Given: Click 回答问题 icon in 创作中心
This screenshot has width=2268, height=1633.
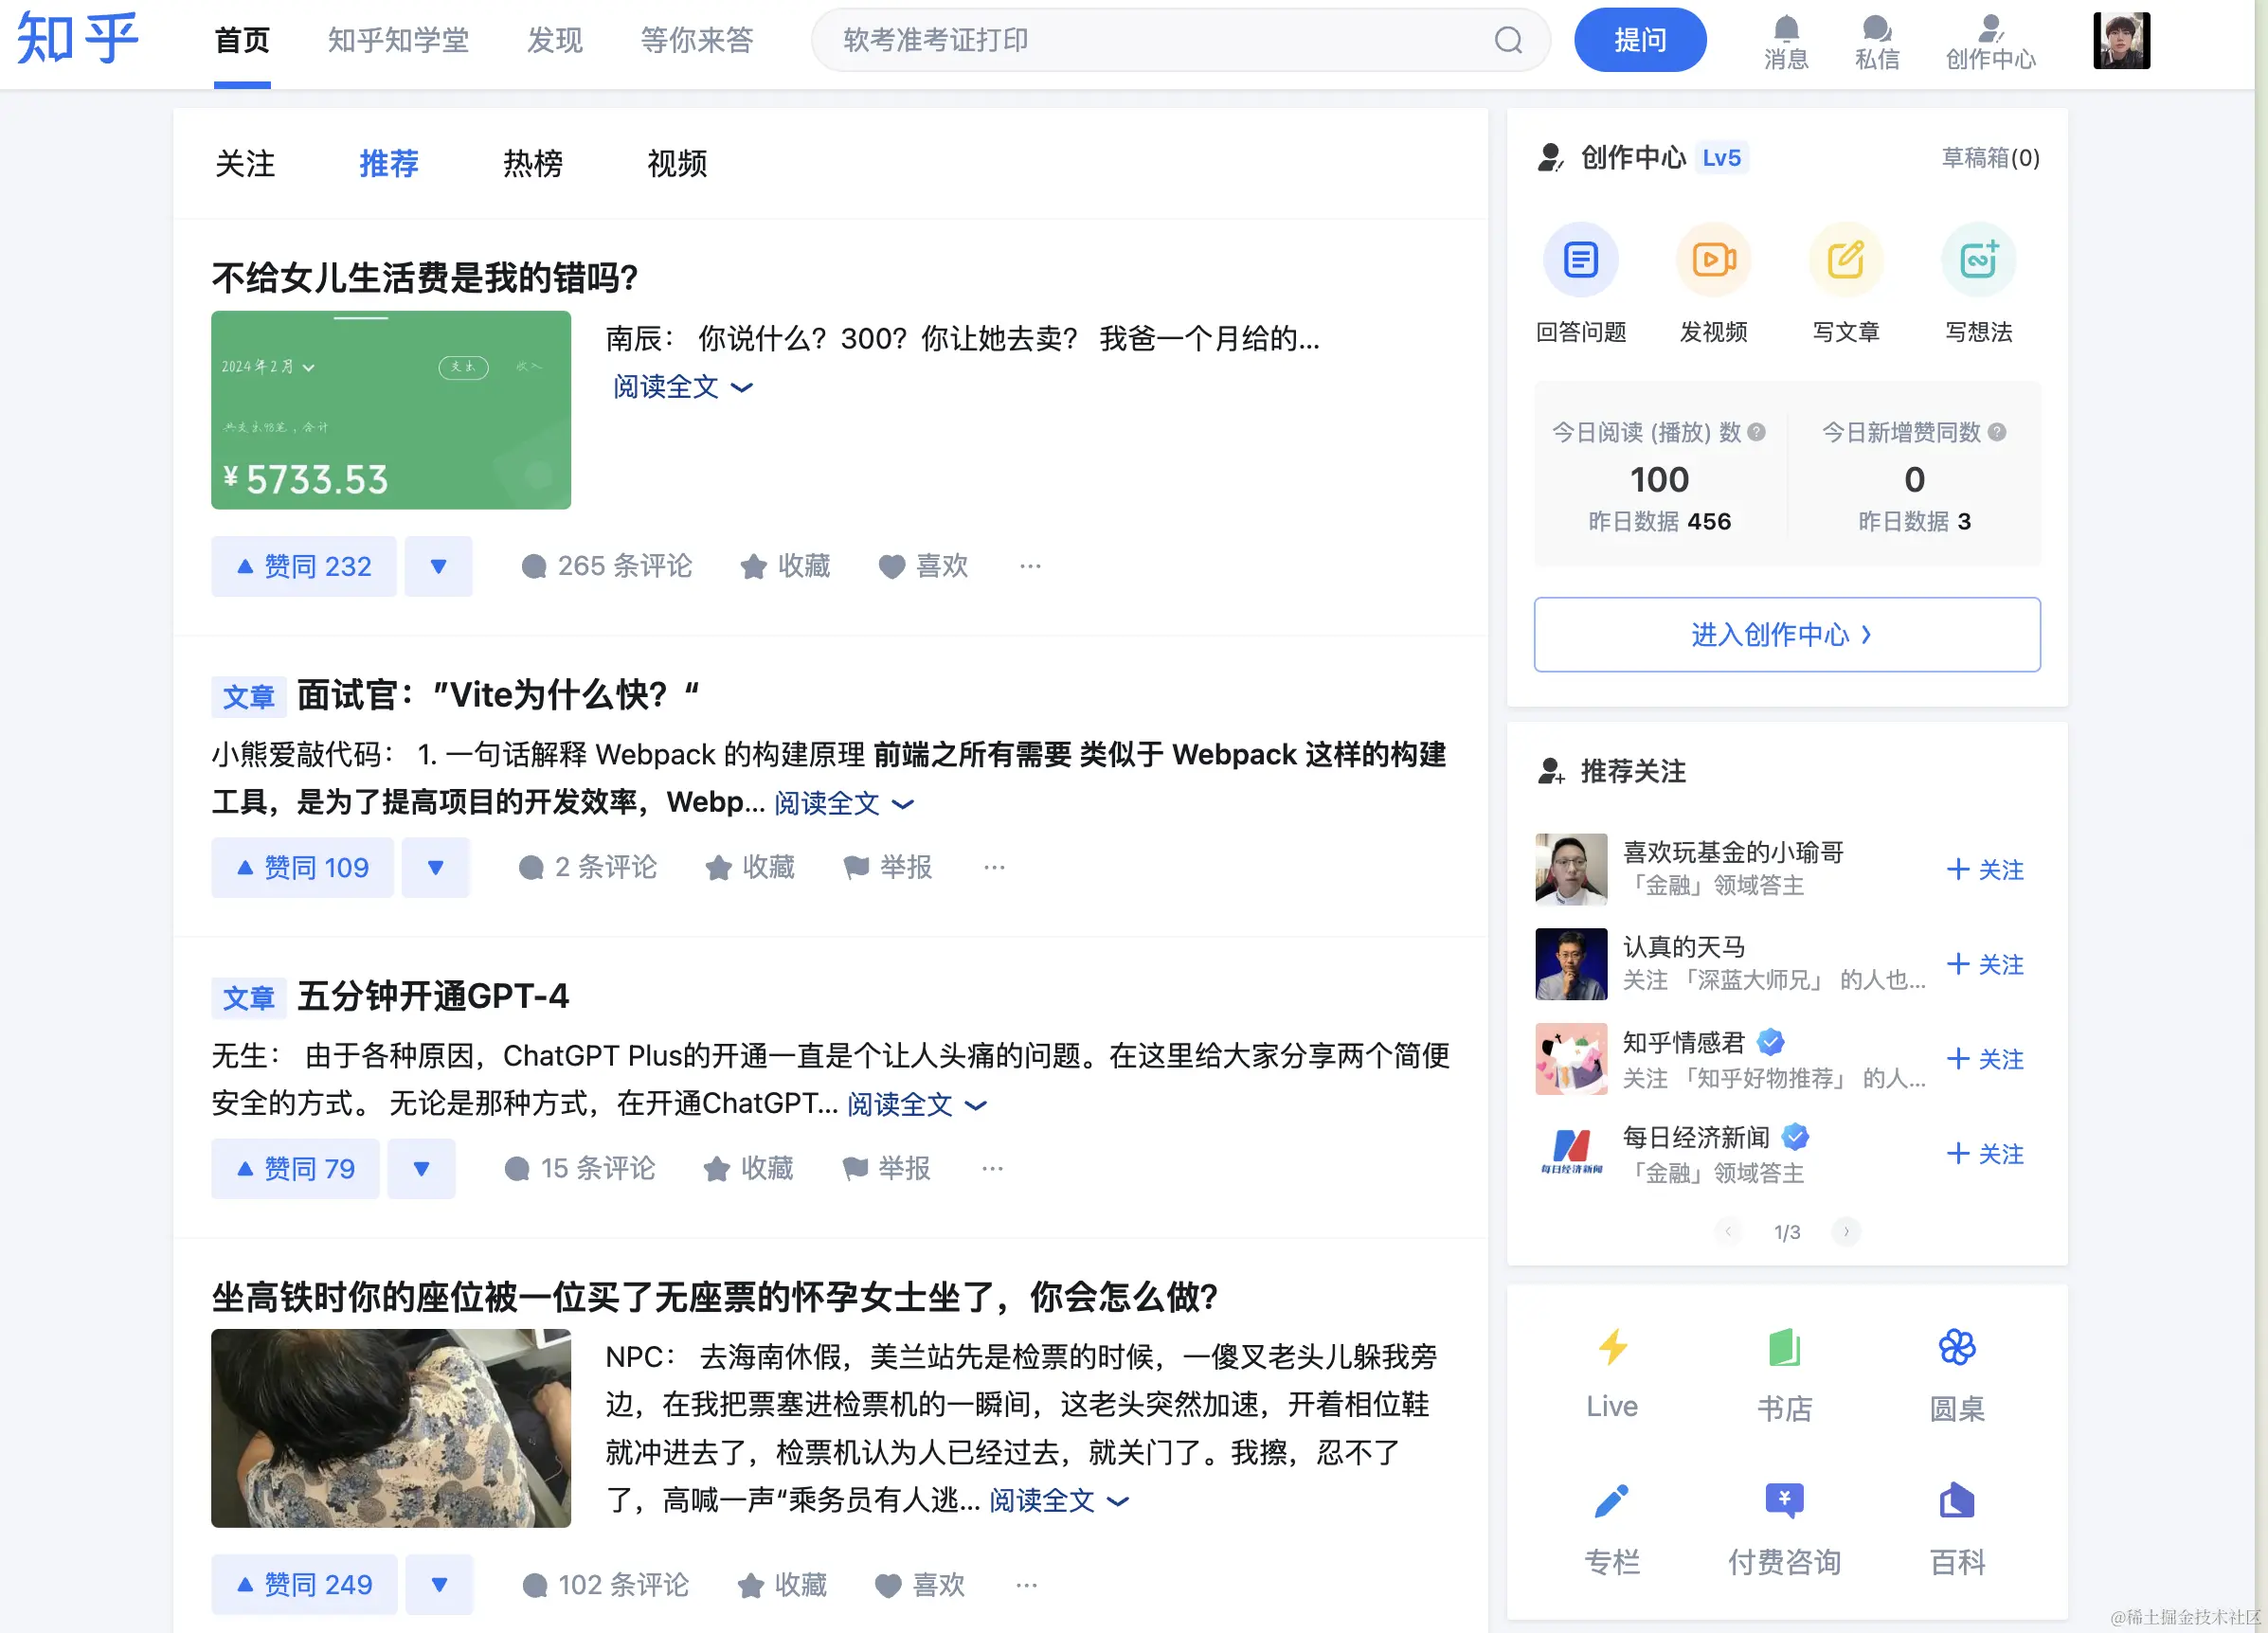Looking at the screenshot, I should [x=1581, y=260].
